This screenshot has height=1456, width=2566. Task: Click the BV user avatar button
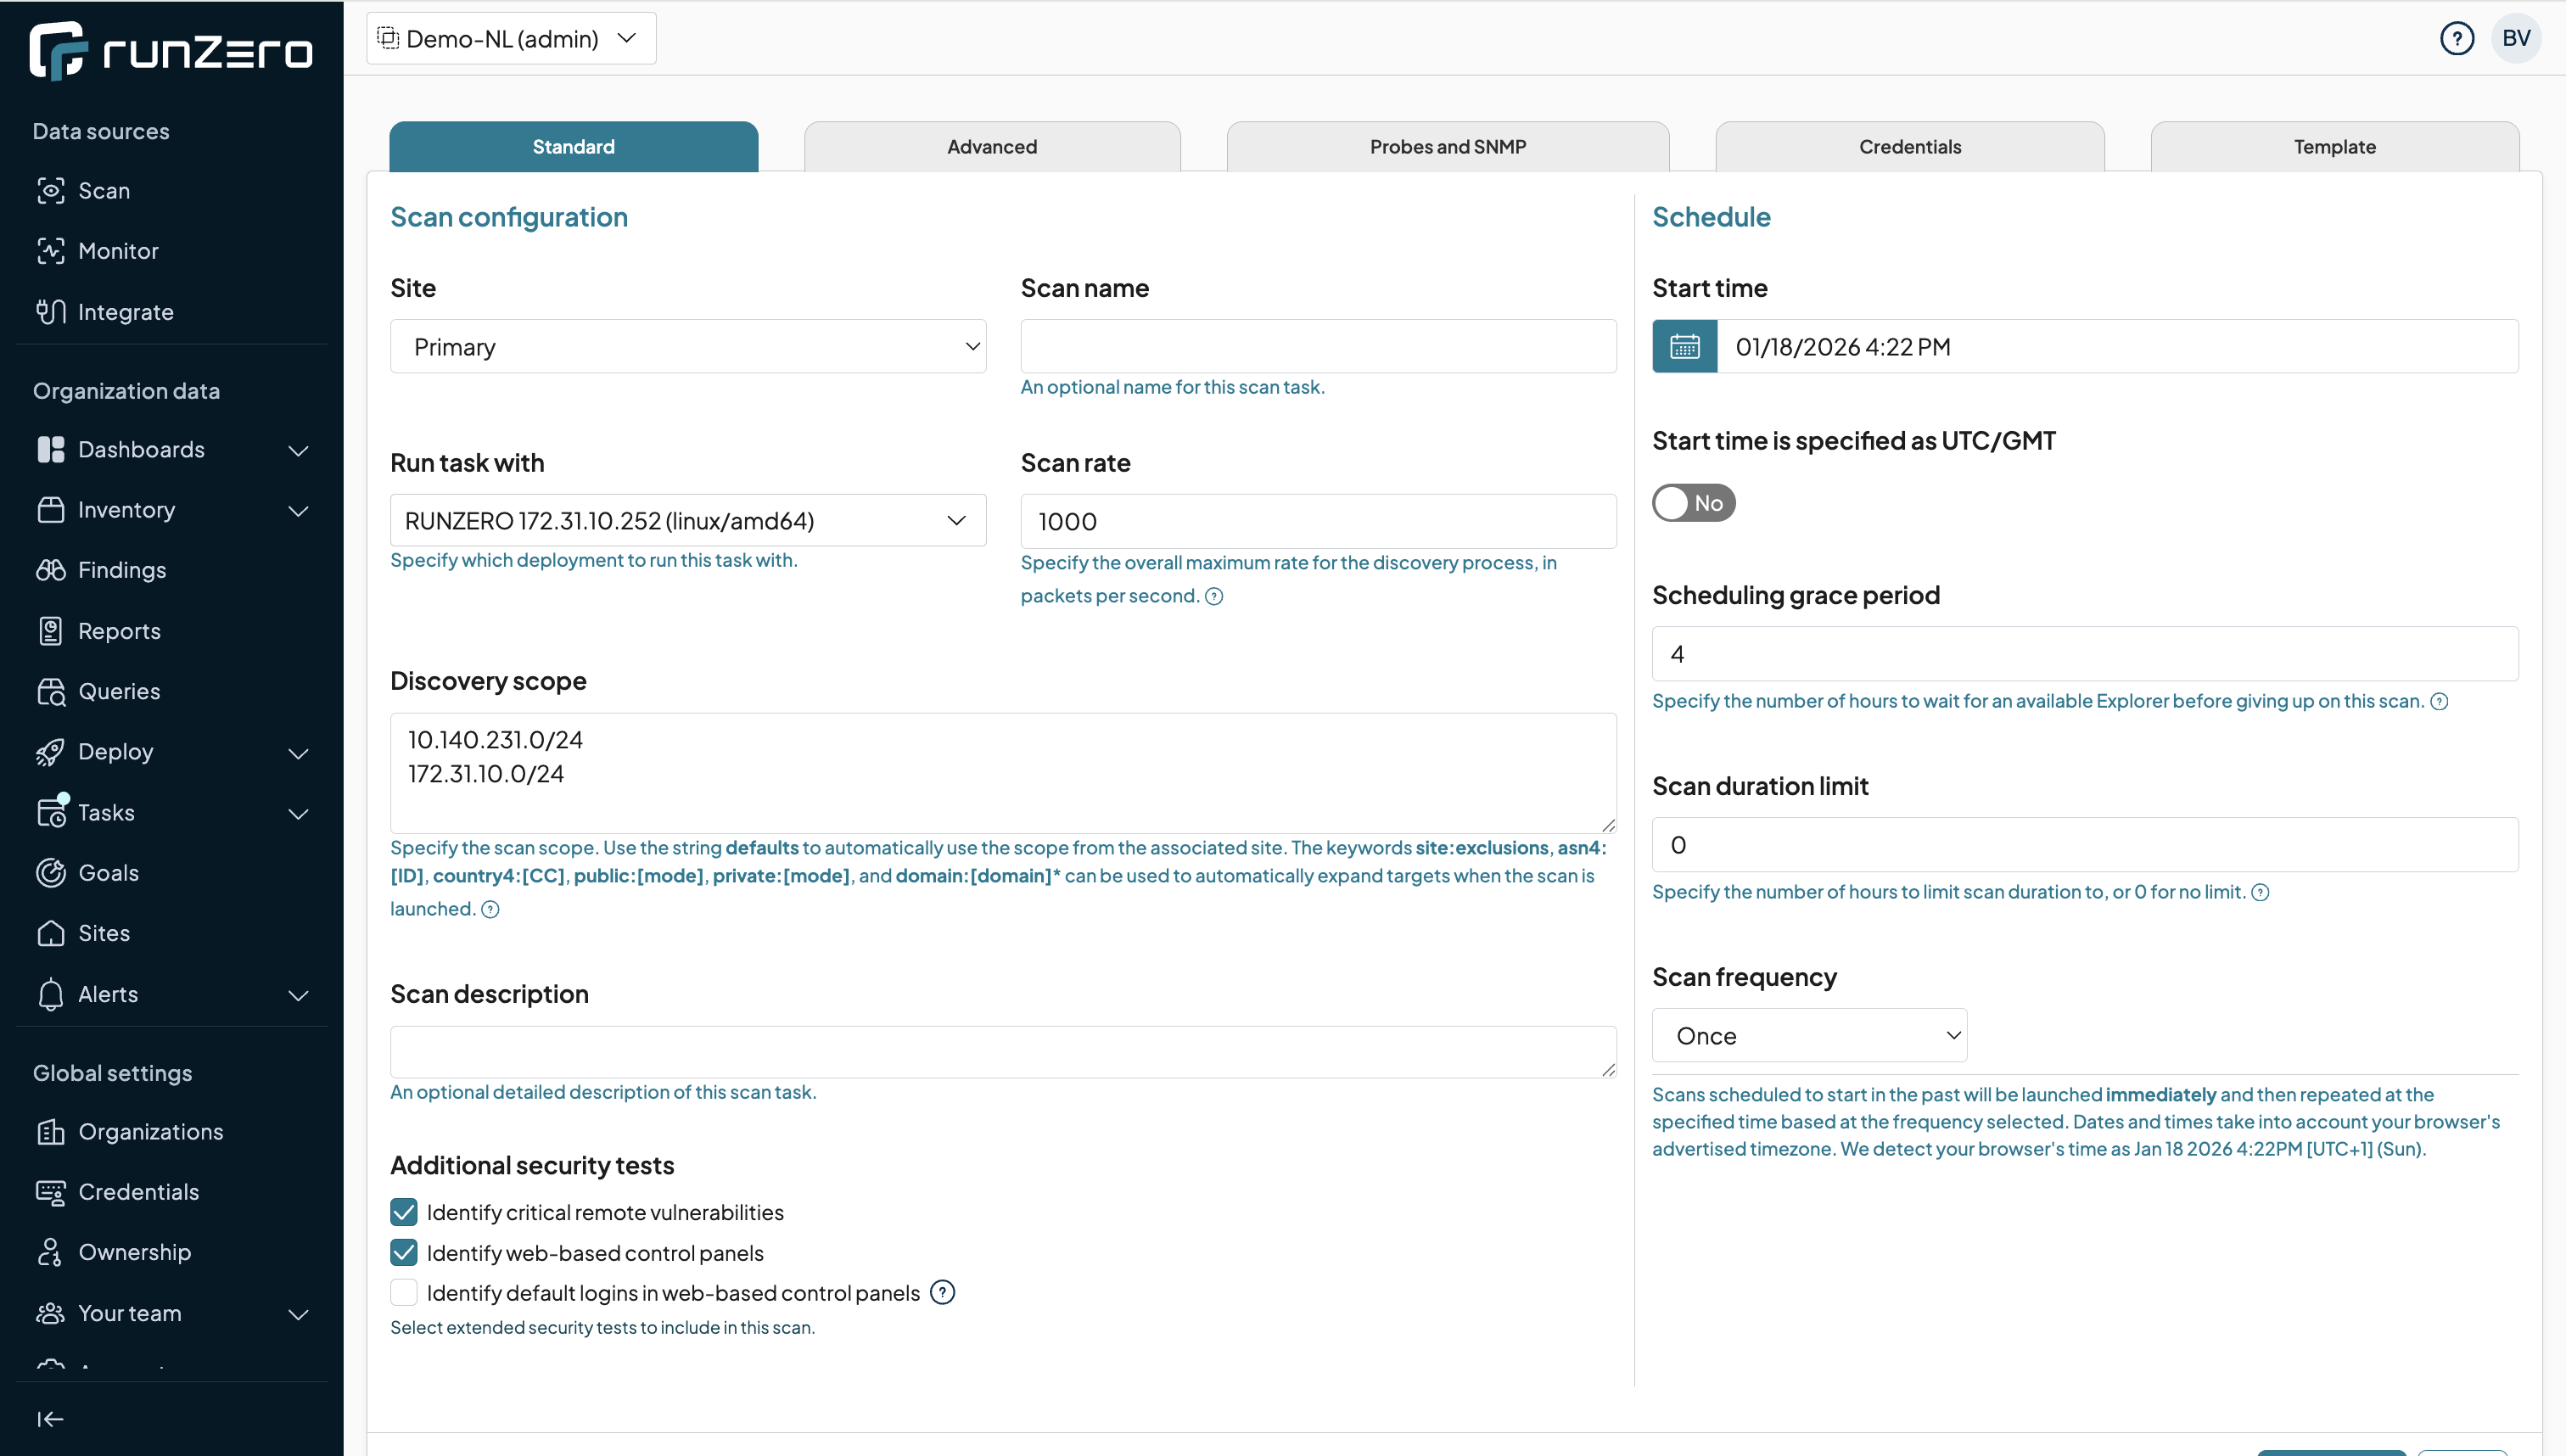pos(2515,39)
